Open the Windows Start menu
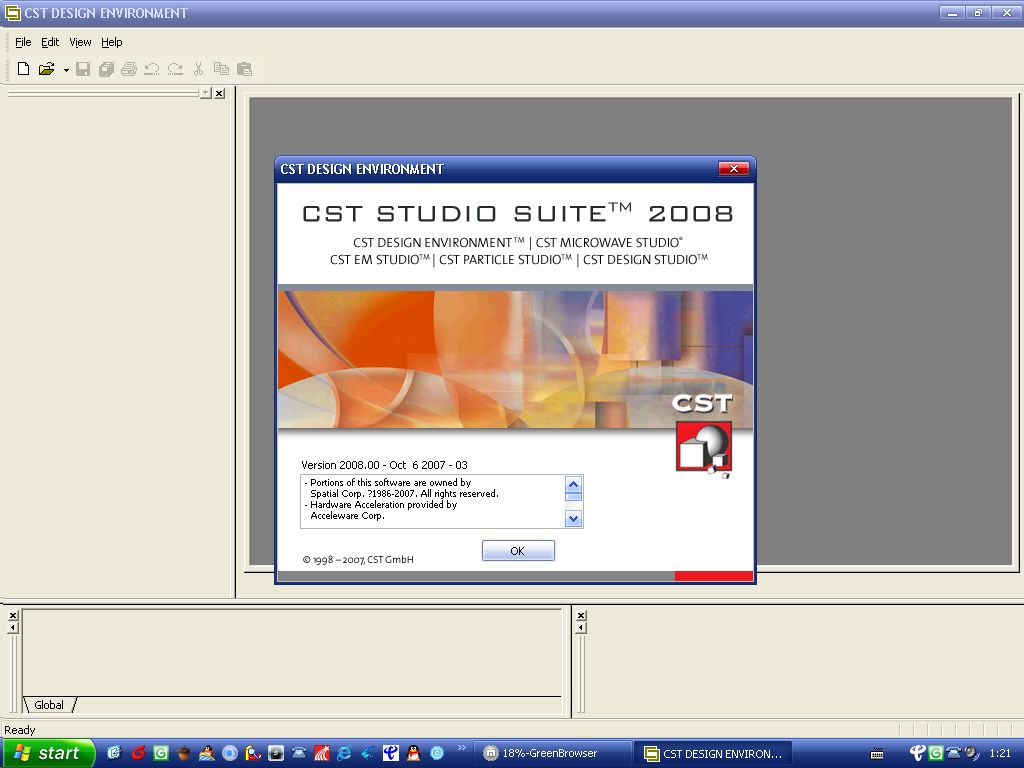The width and height of the screenshot is (1024, 768). (47, 753)
